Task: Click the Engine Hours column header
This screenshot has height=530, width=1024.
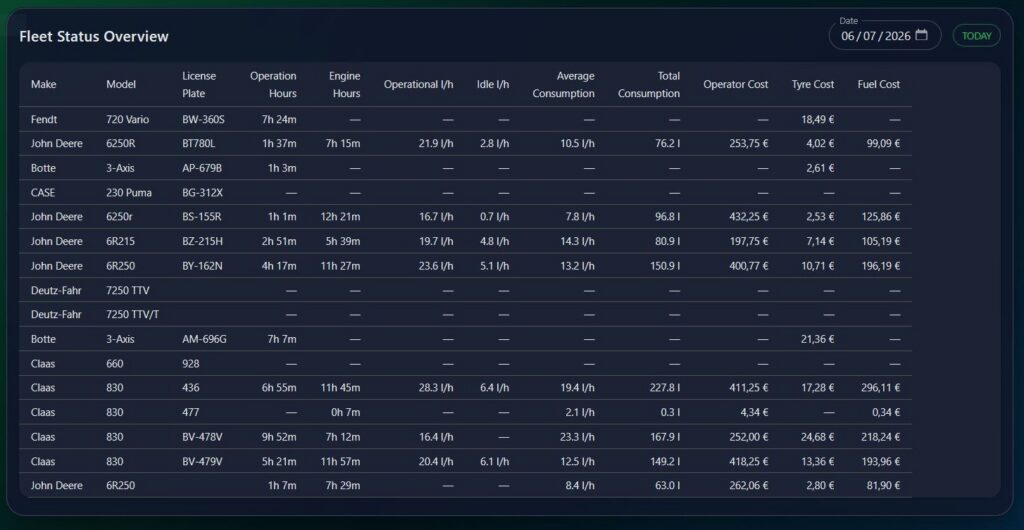Action: tap(345, 84)
